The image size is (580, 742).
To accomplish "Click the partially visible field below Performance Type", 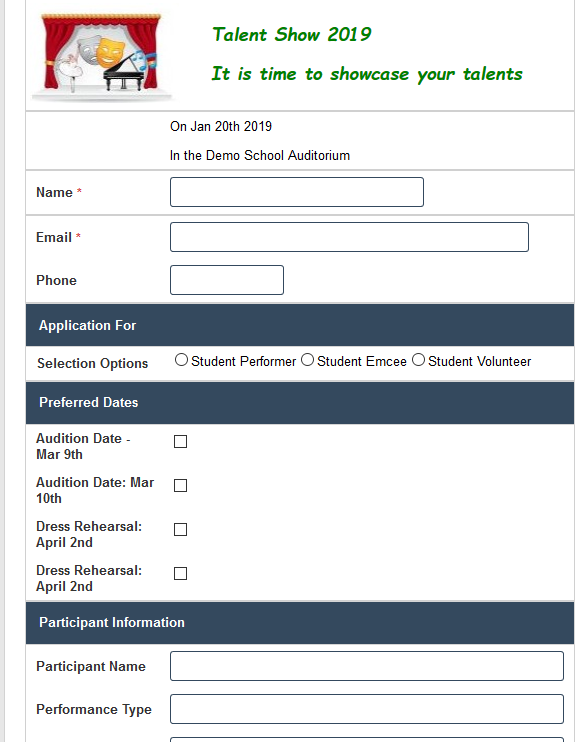I will click(367, 740).
